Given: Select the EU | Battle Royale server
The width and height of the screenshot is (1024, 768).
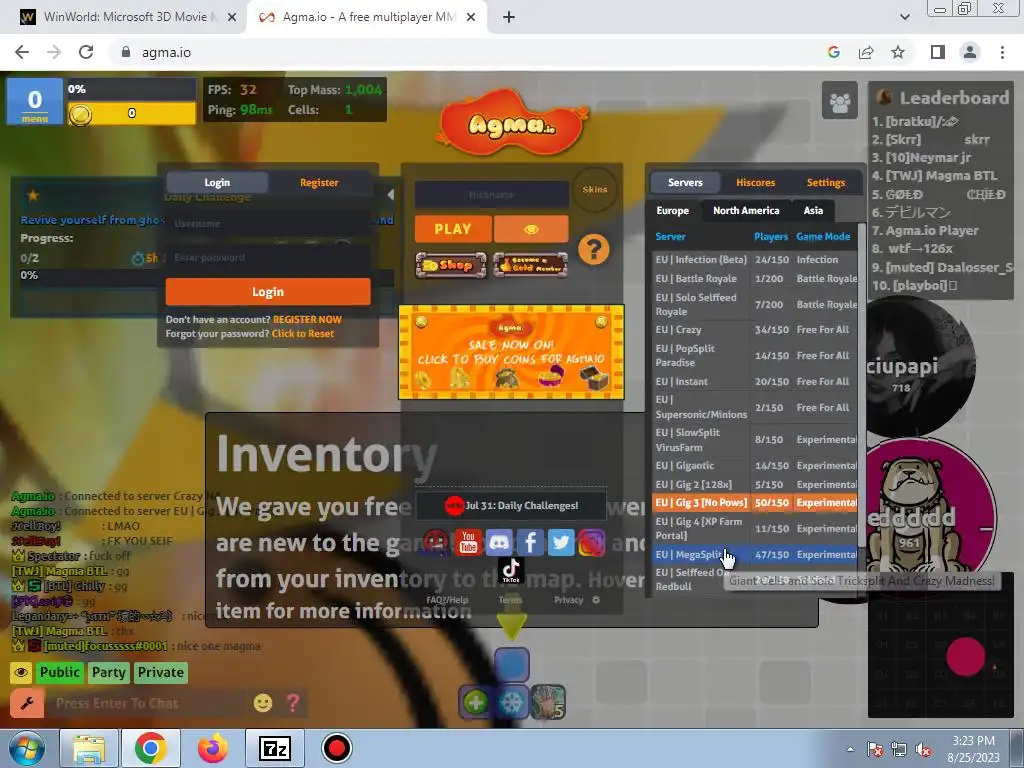Looking at the screenshot, I should (x=756, y=278).
